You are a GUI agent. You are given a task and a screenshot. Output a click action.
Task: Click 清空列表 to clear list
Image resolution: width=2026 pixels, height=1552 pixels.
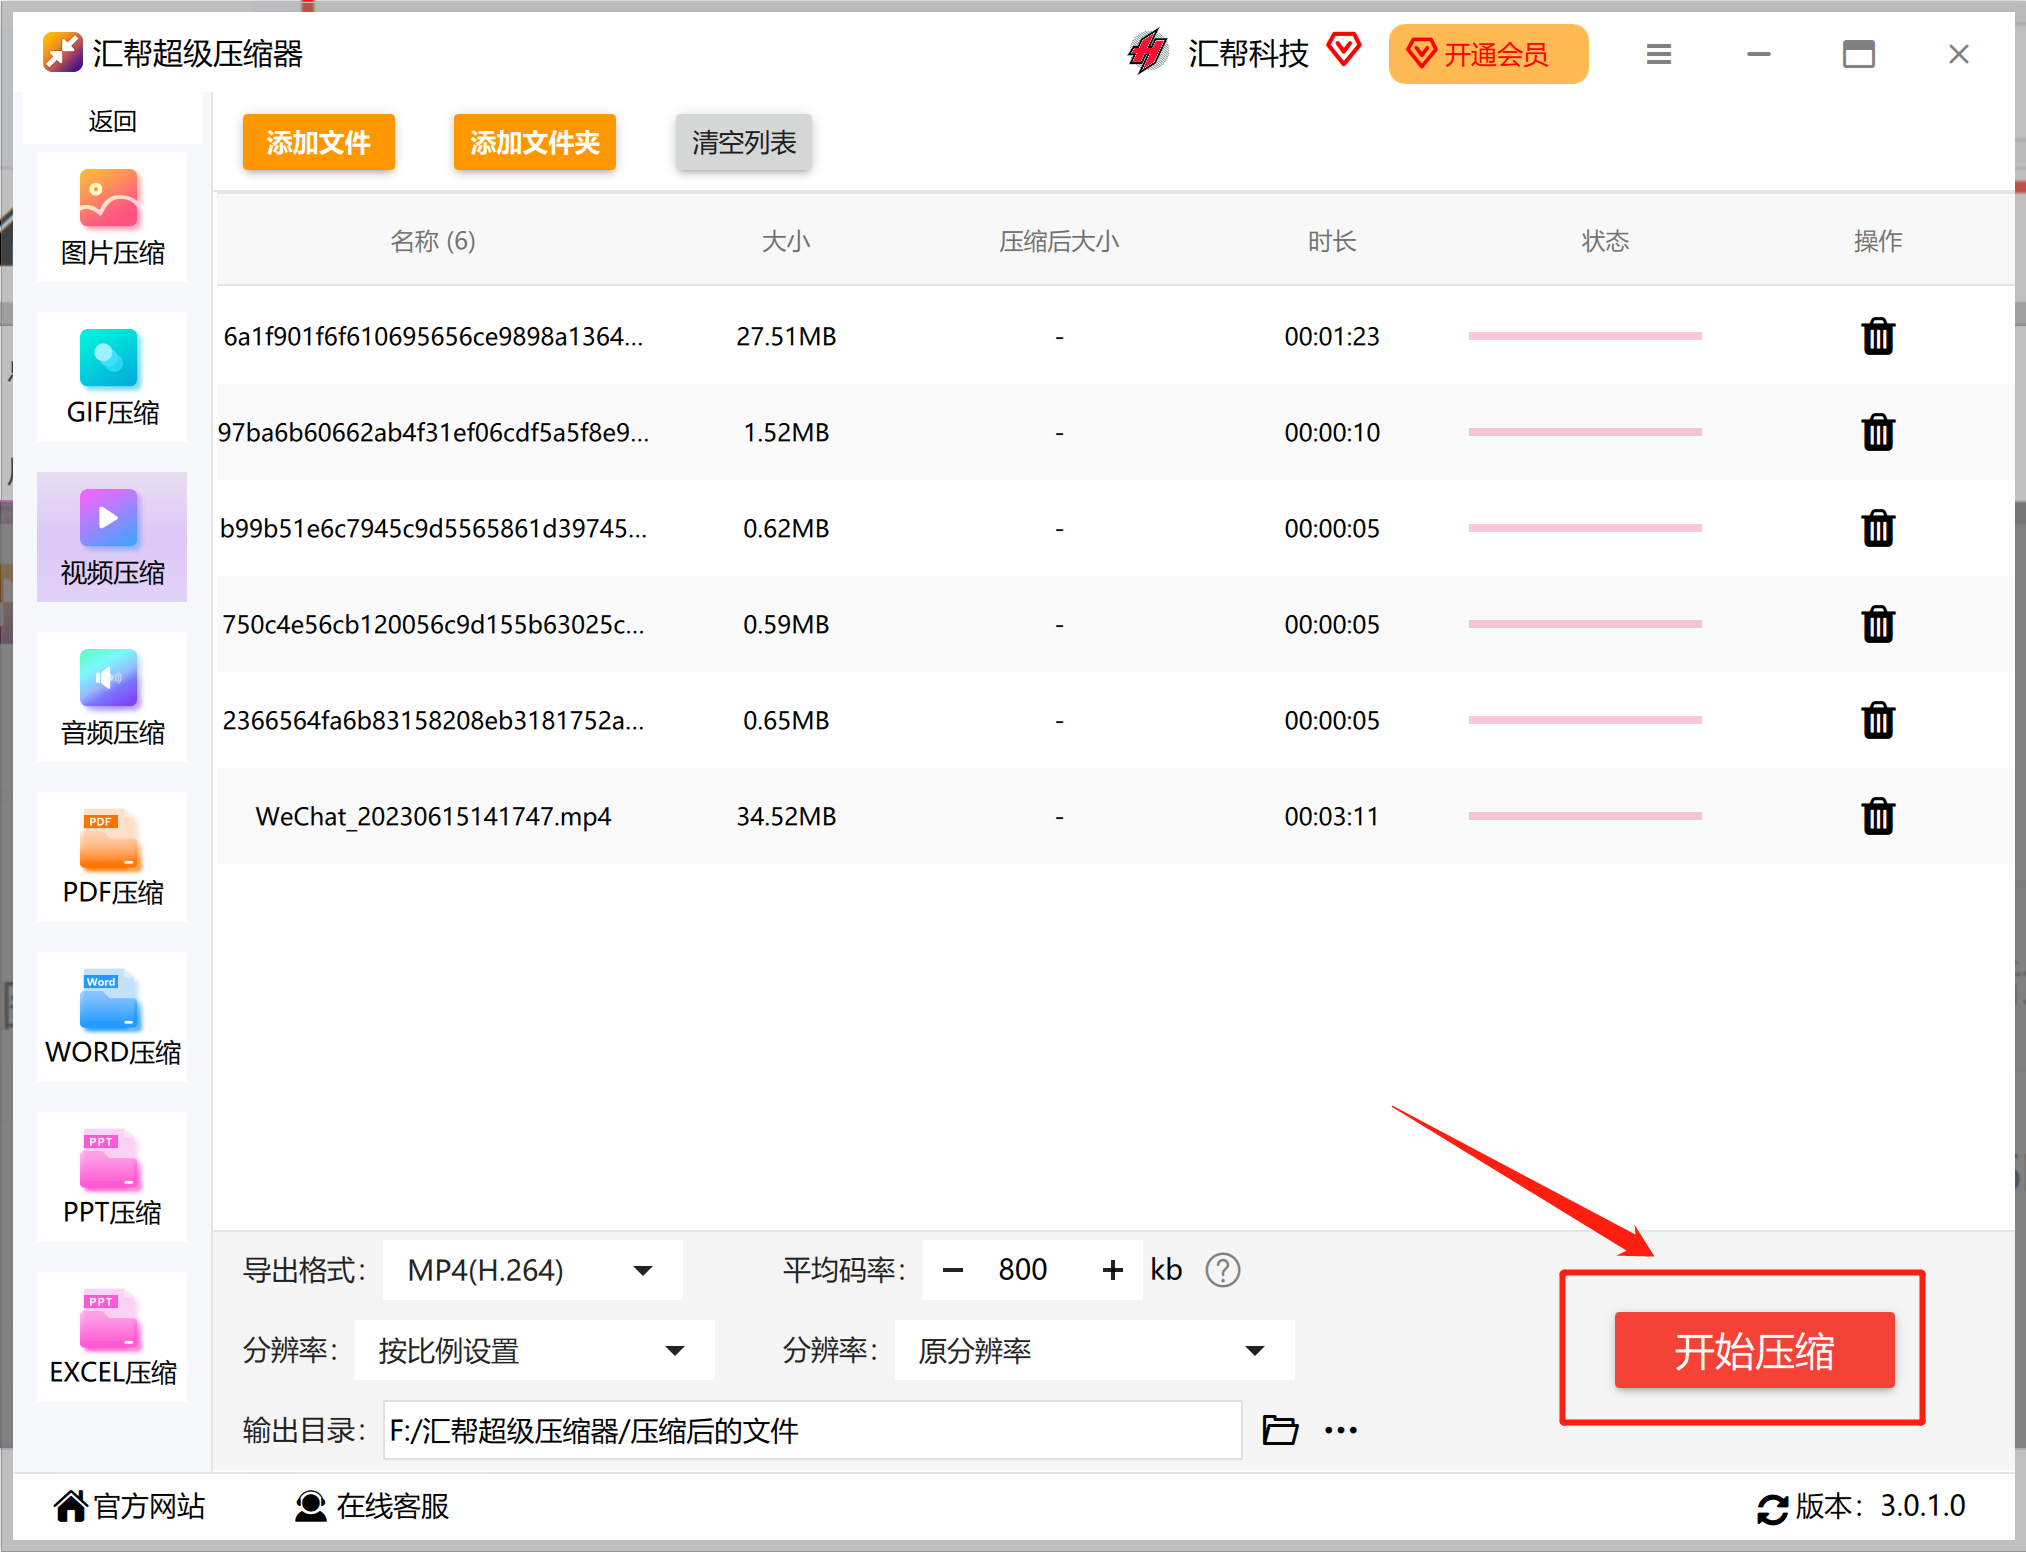tap(744, 142)
